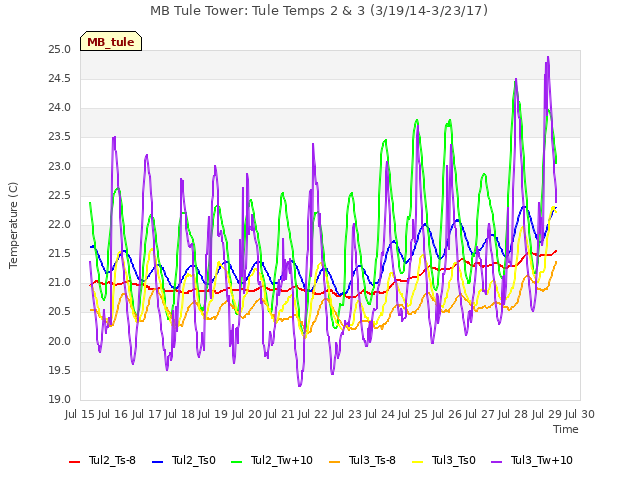
Task: Select the Tul2_Ts-8 legend label
Action: (112, 461)
